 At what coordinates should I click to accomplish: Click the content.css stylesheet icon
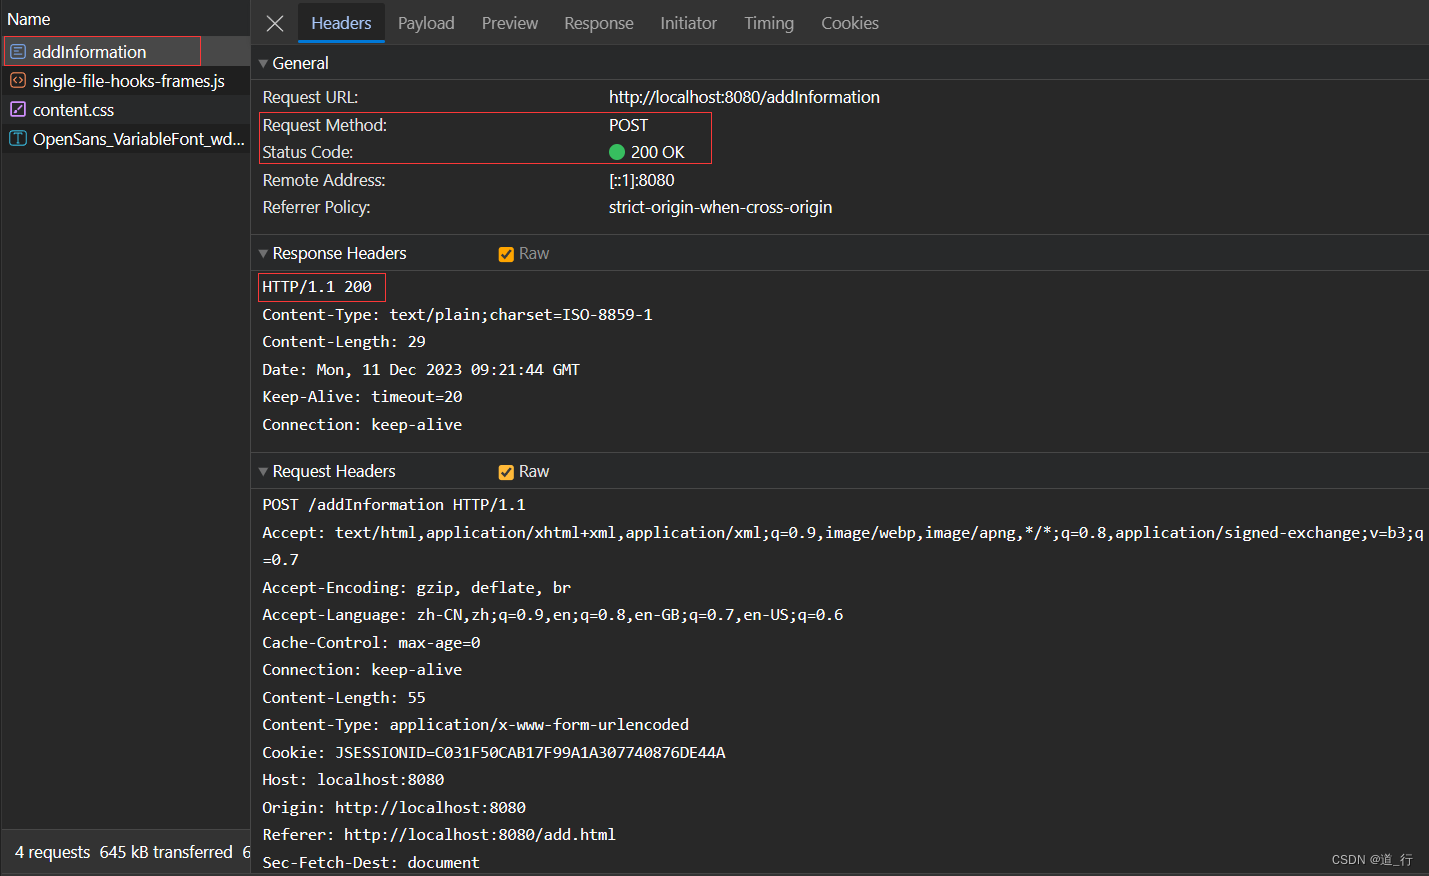(x=18, y=109)
